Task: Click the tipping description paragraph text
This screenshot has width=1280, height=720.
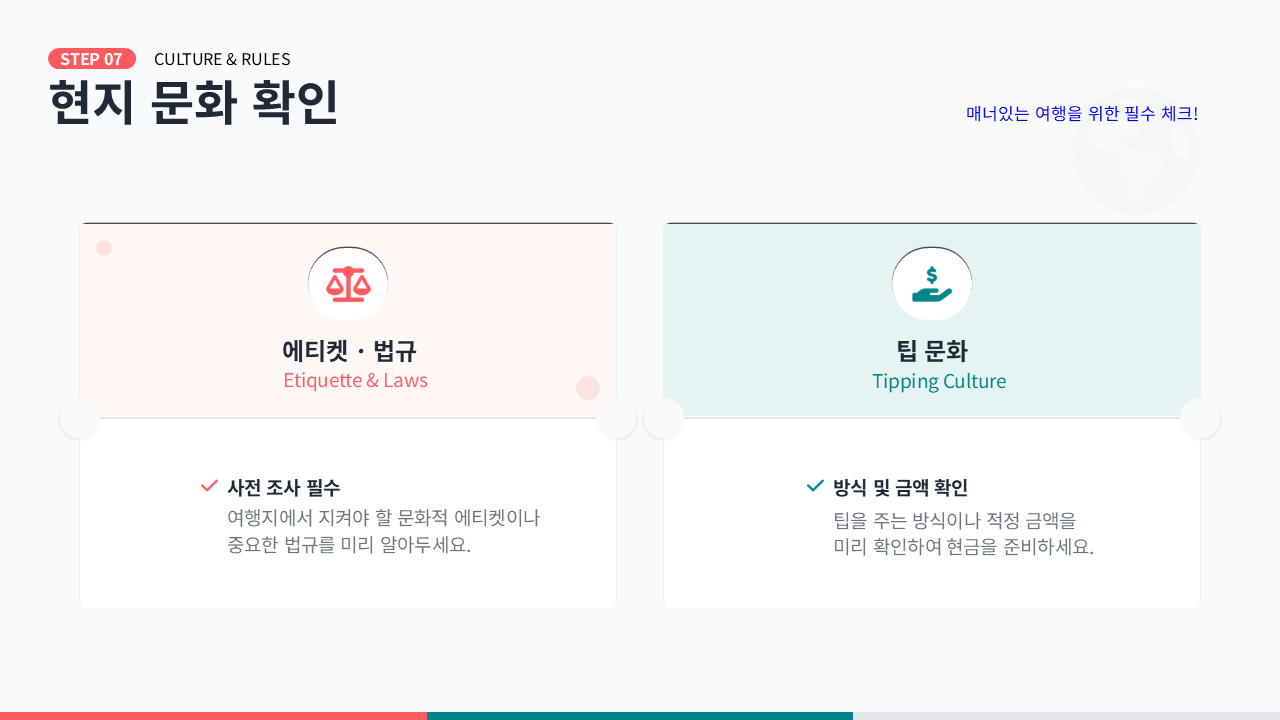Action: pos(963,533)
